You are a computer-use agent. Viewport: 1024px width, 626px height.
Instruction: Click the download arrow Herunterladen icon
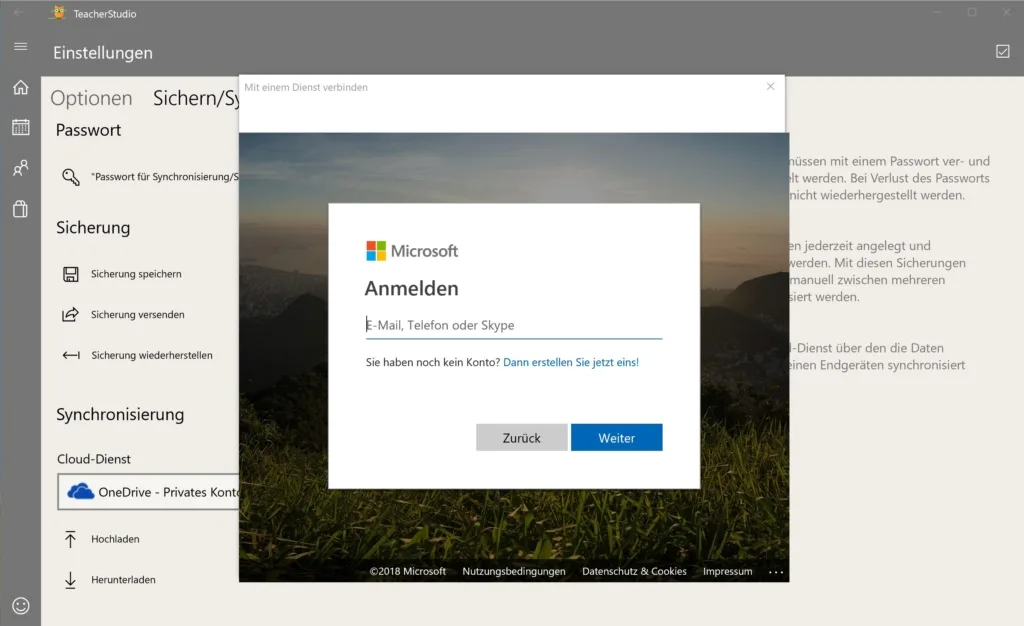(71, 580)
